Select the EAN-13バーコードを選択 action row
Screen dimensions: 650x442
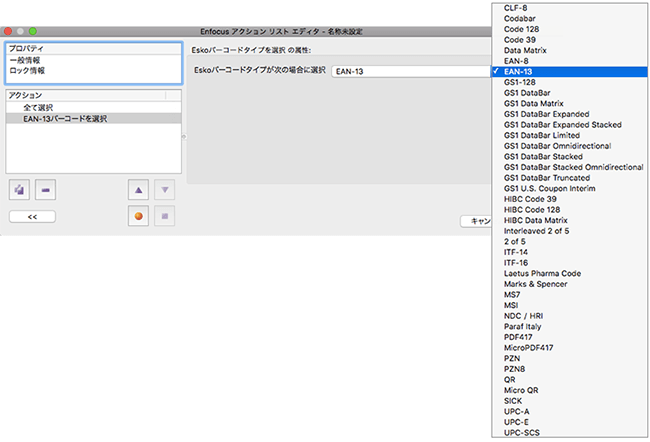point(94,119)
